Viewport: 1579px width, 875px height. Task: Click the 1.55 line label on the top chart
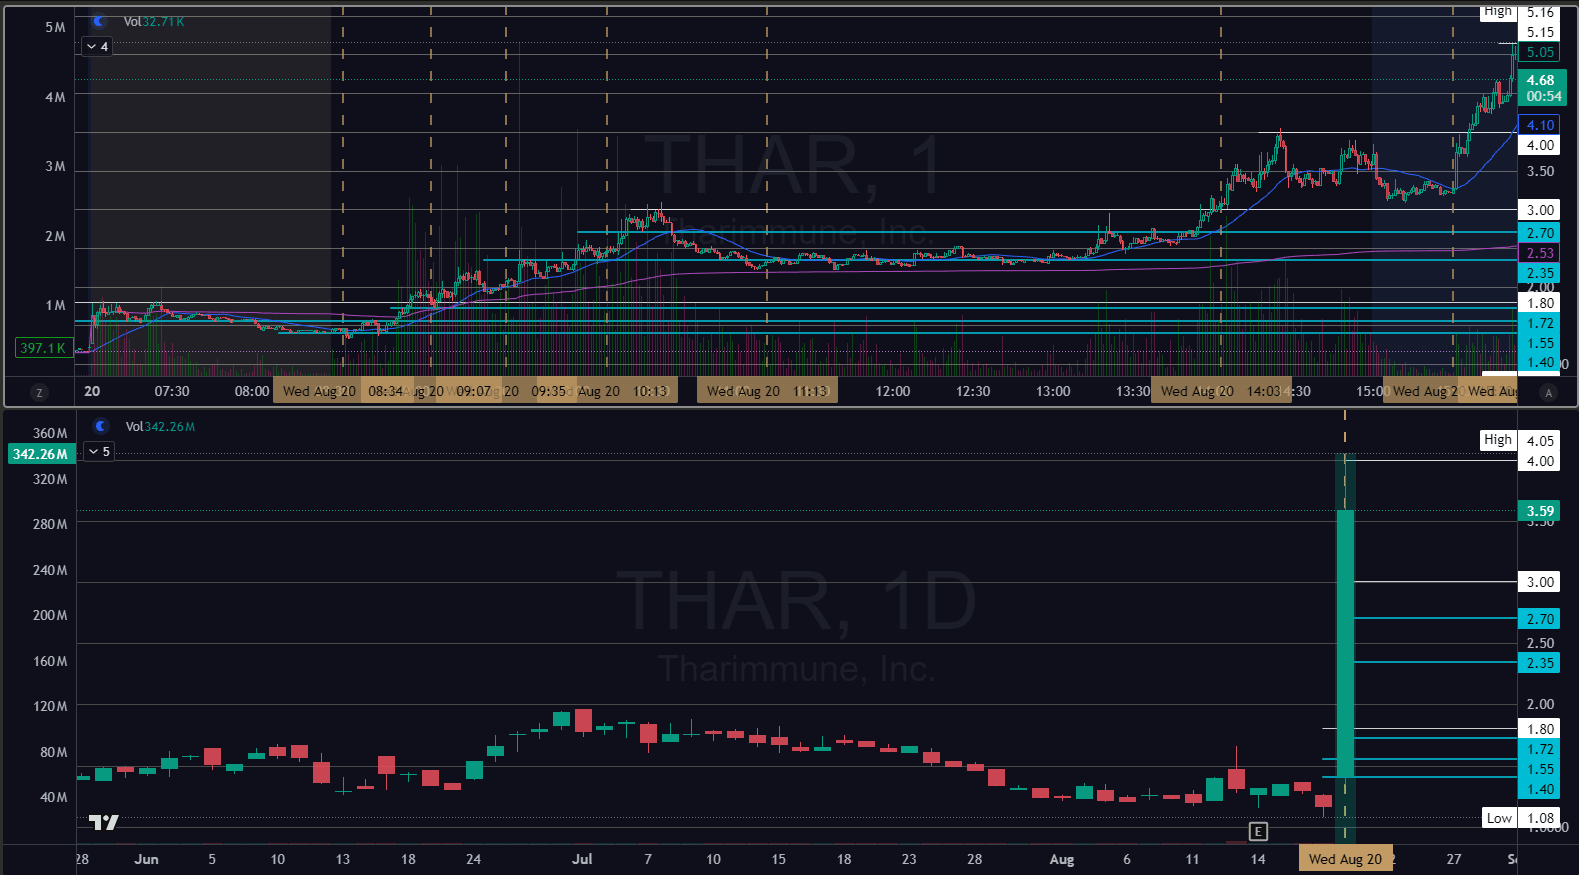tap(1540, 343)
